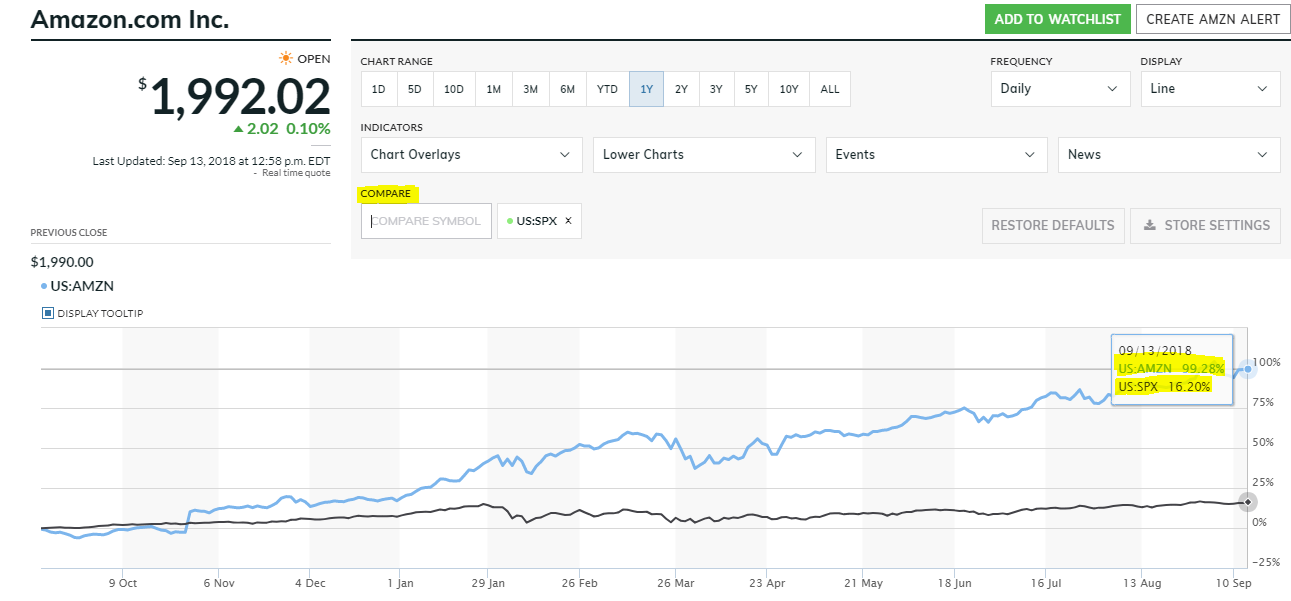
Task: Click the 1 Jan axis label
Action: click(400, 582)
